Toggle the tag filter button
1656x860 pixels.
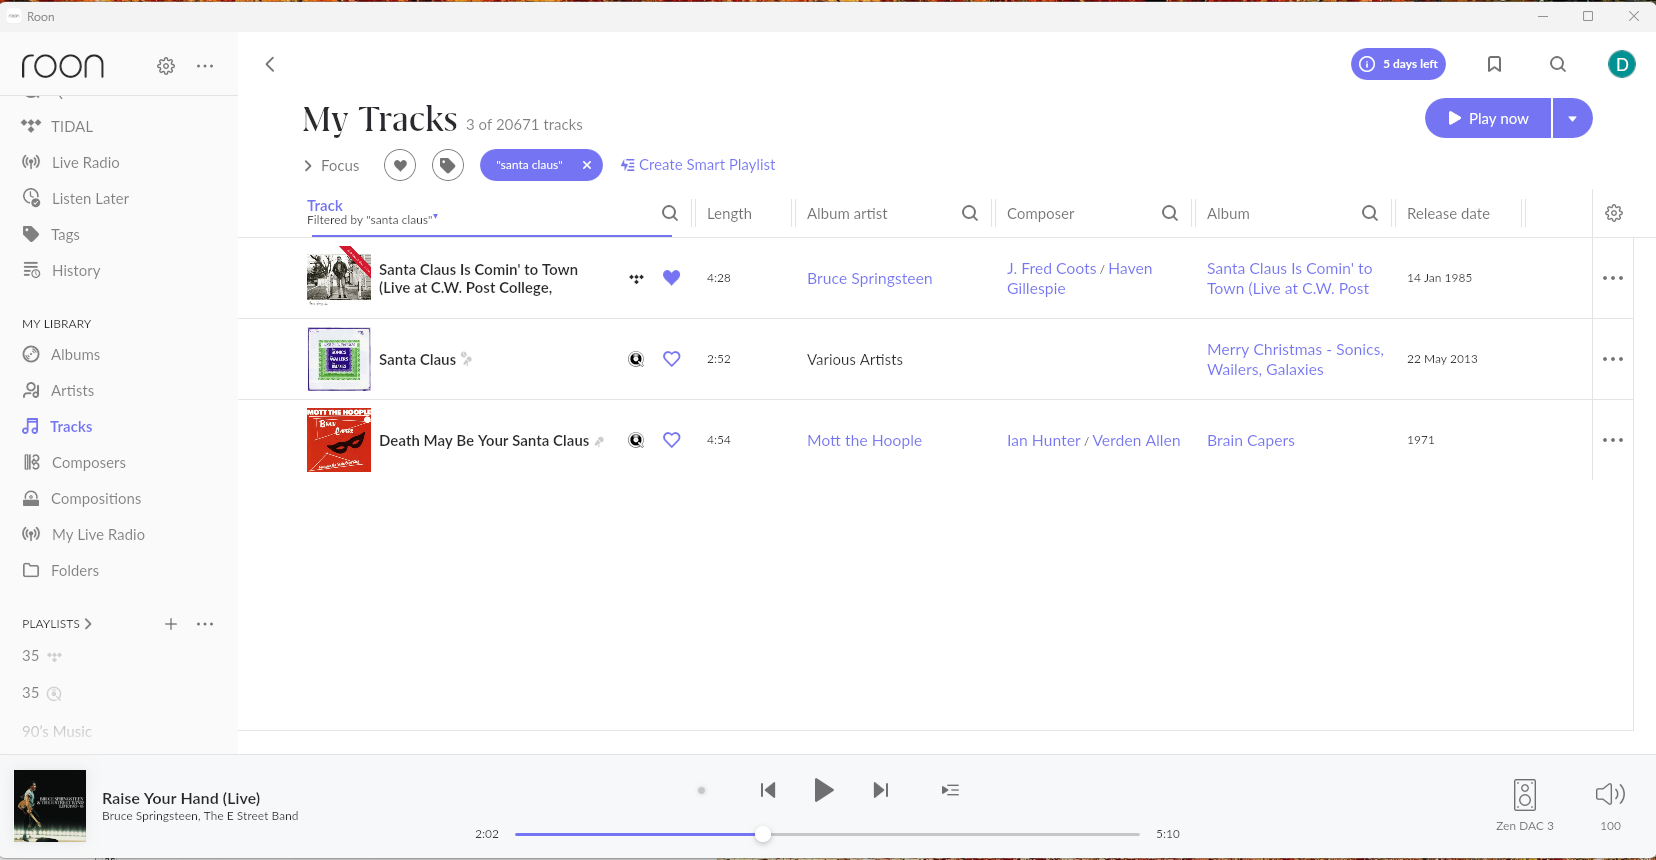[x=448, y=165]
